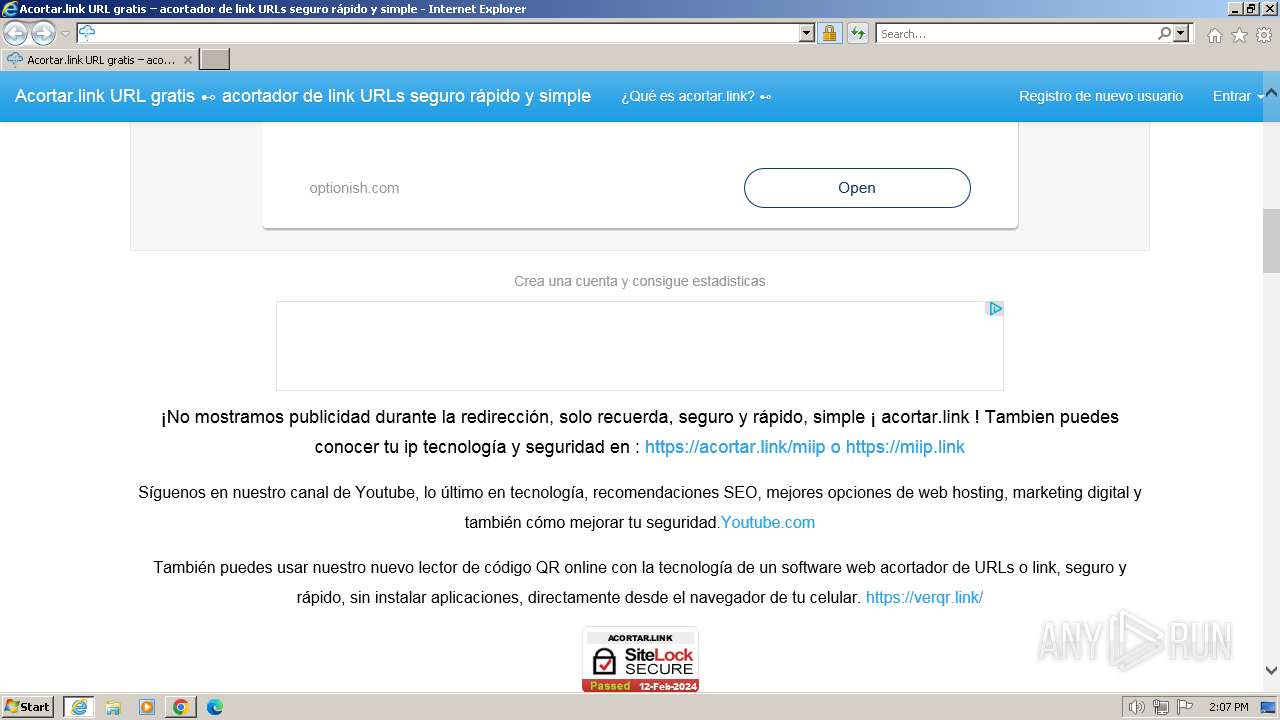Open the recent pages dropdown arrow
Image resolution: width=1280 pixels, height=720 pixels.
(x=65, y=34)
